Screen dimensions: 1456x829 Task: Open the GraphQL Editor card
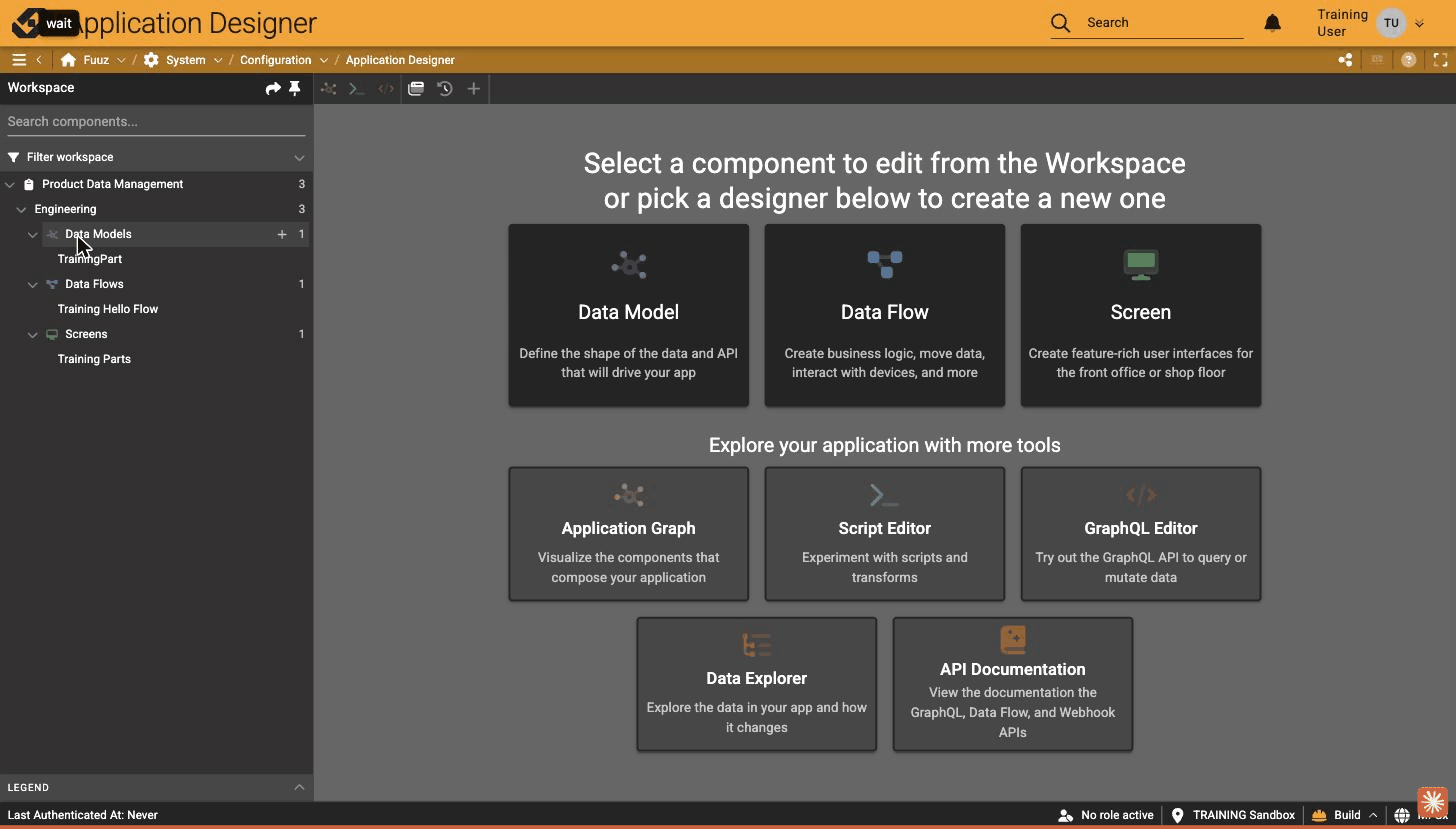coord(1141,534)
